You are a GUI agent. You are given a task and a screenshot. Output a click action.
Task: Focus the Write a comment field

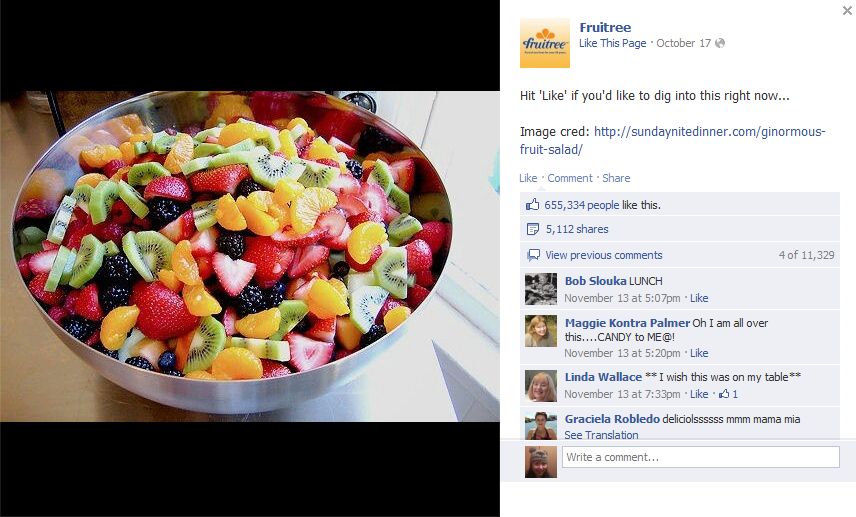point(700,457)
